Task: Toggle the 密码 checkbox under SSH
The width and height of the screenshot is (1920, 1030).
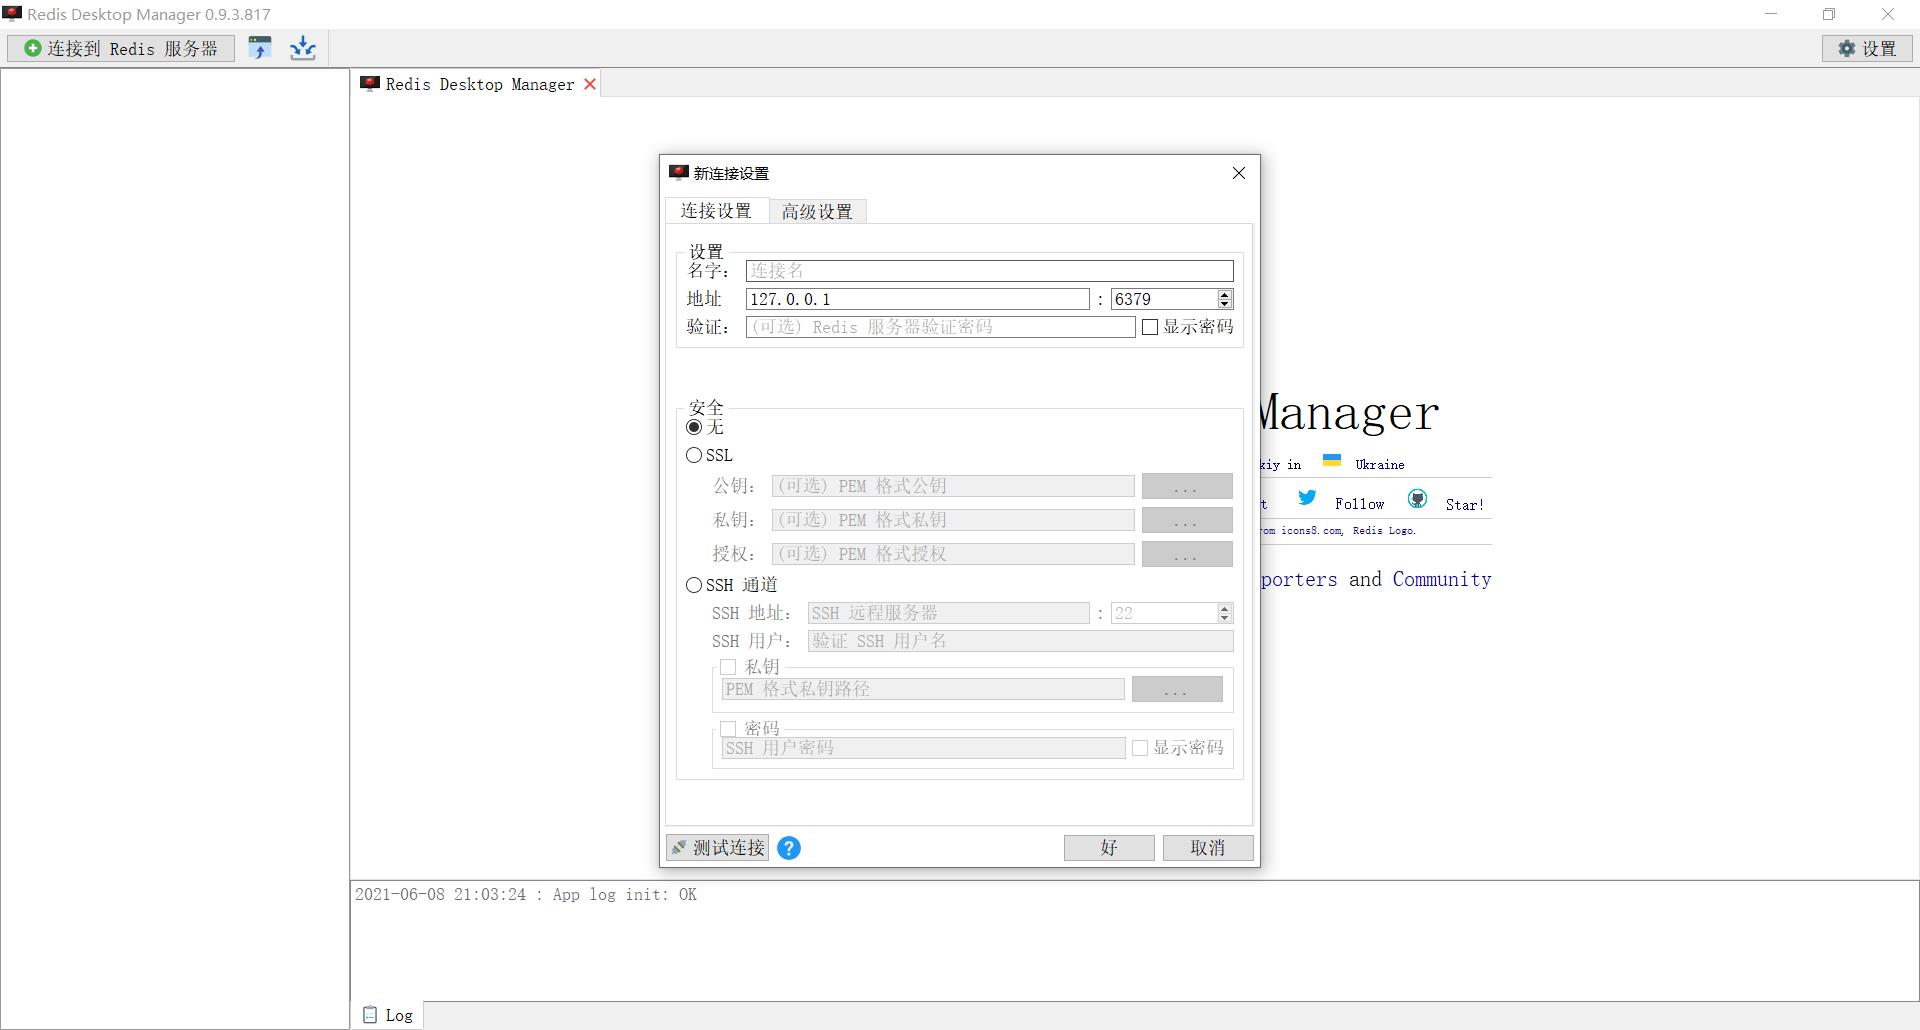Action: coord(728,729)
